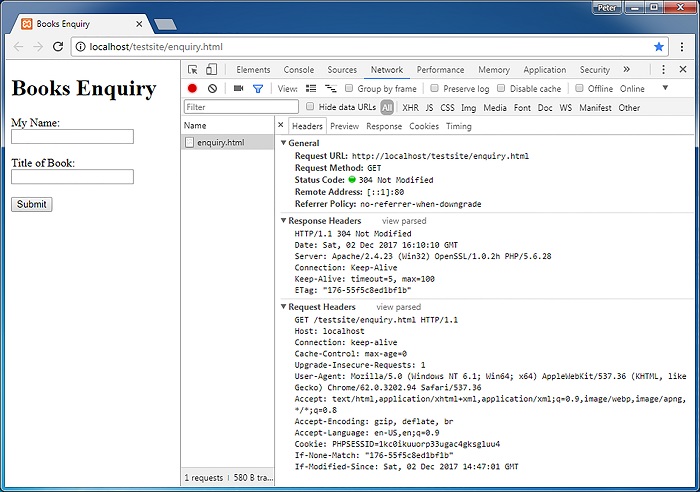Toggle the filter funnel icon
The height and width of the screenshot is (492, 700).
tap(258, 89)
